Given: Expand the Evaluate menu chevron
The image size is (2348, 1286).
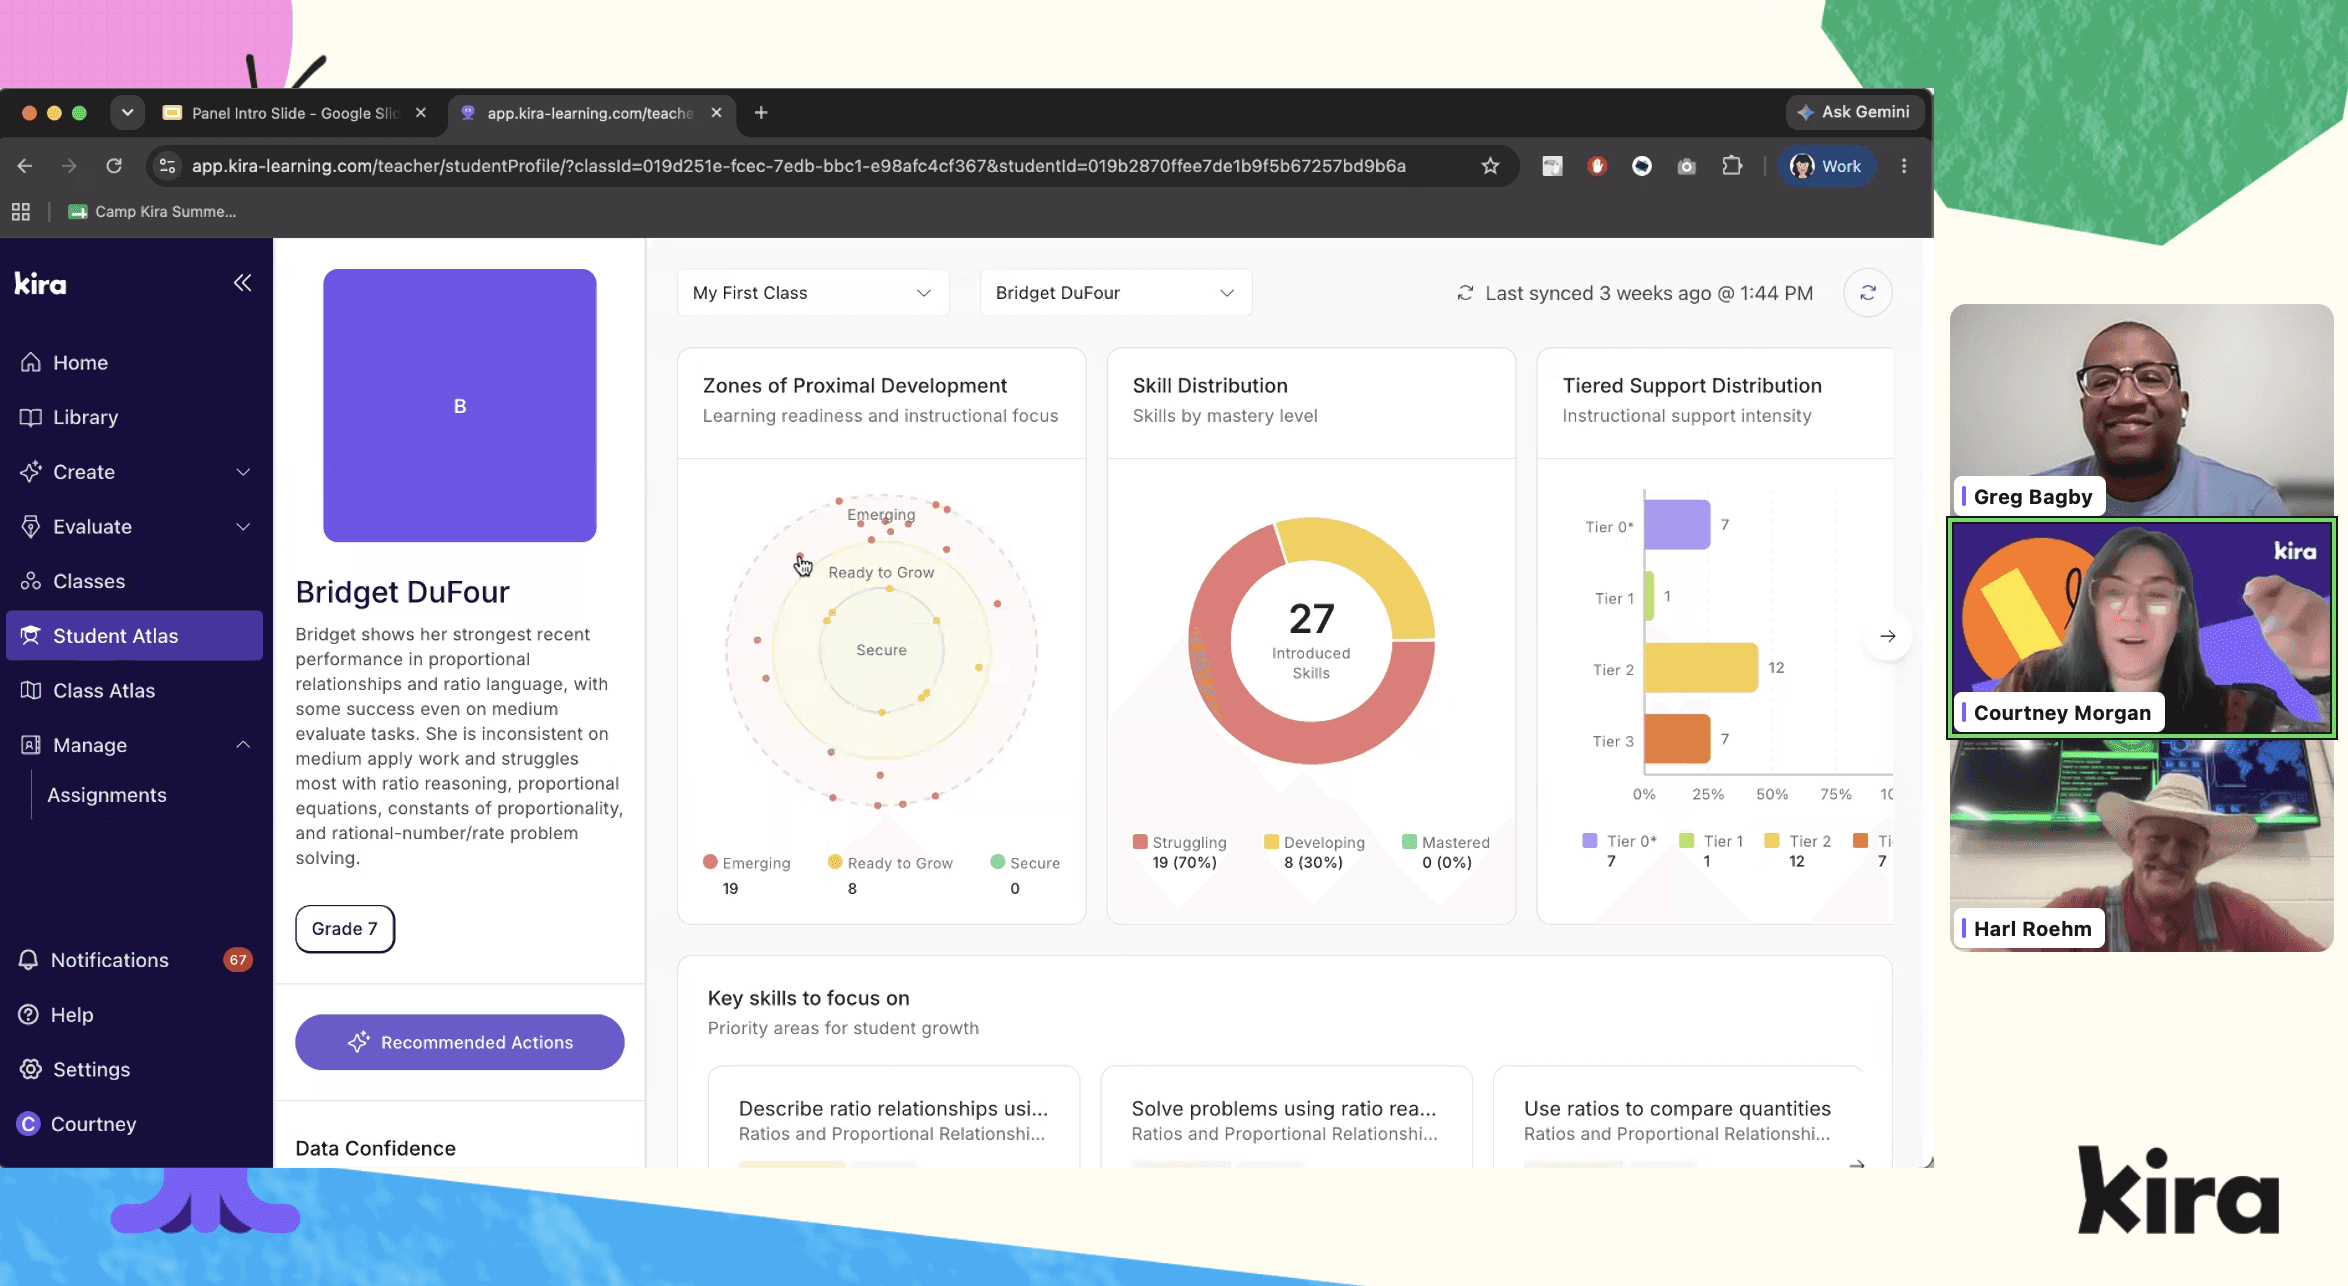Looking at the screenshot, I should click(x=243, y=527).
